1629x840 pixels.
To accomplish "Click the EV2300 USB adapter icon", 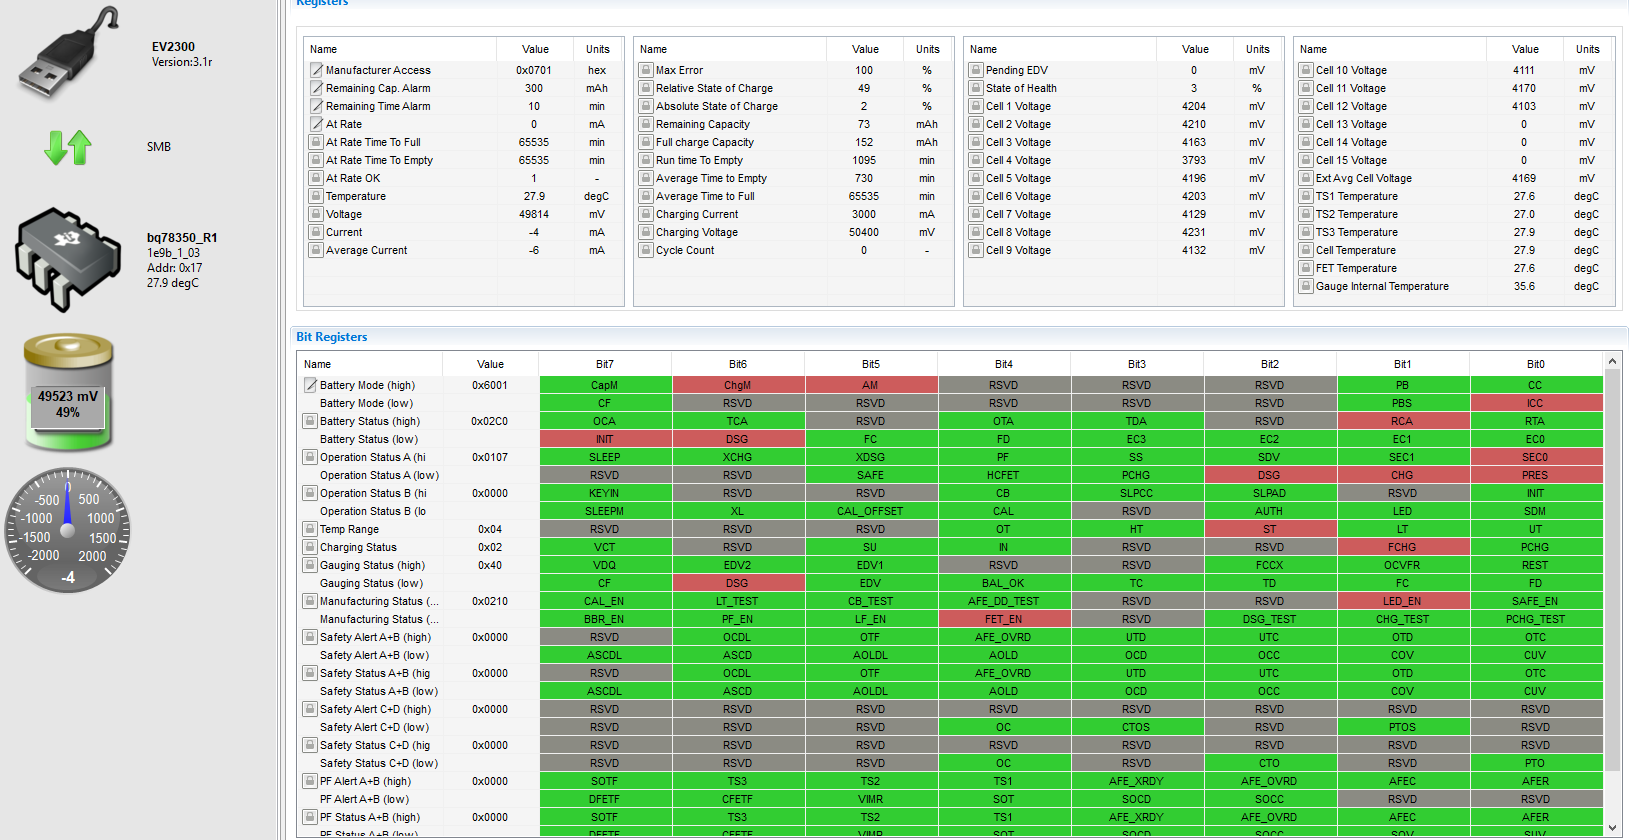I will click(x=68, y=53).
